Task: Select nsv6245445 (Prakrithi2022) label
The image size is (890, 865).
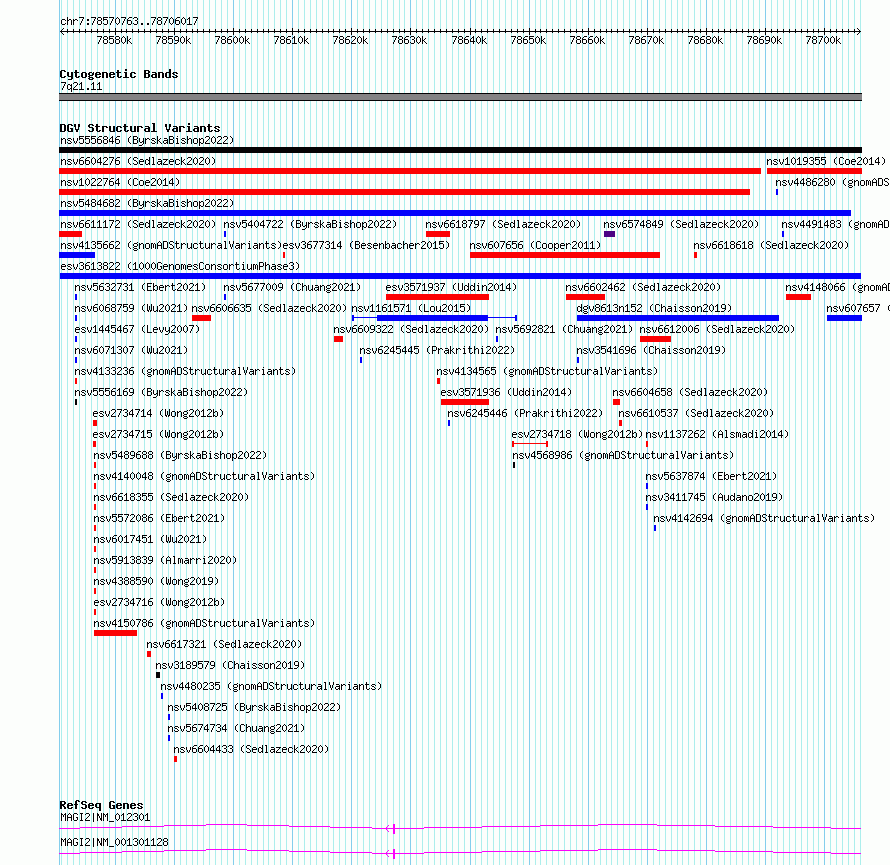Action: tap(437, 350)
